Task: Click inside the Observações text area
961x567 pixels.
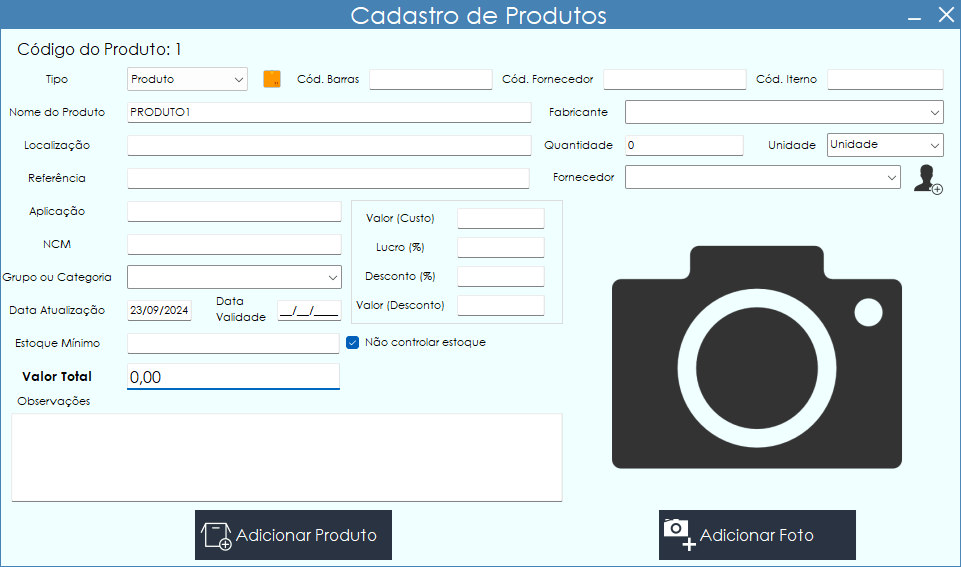Action: pos(286,457)
